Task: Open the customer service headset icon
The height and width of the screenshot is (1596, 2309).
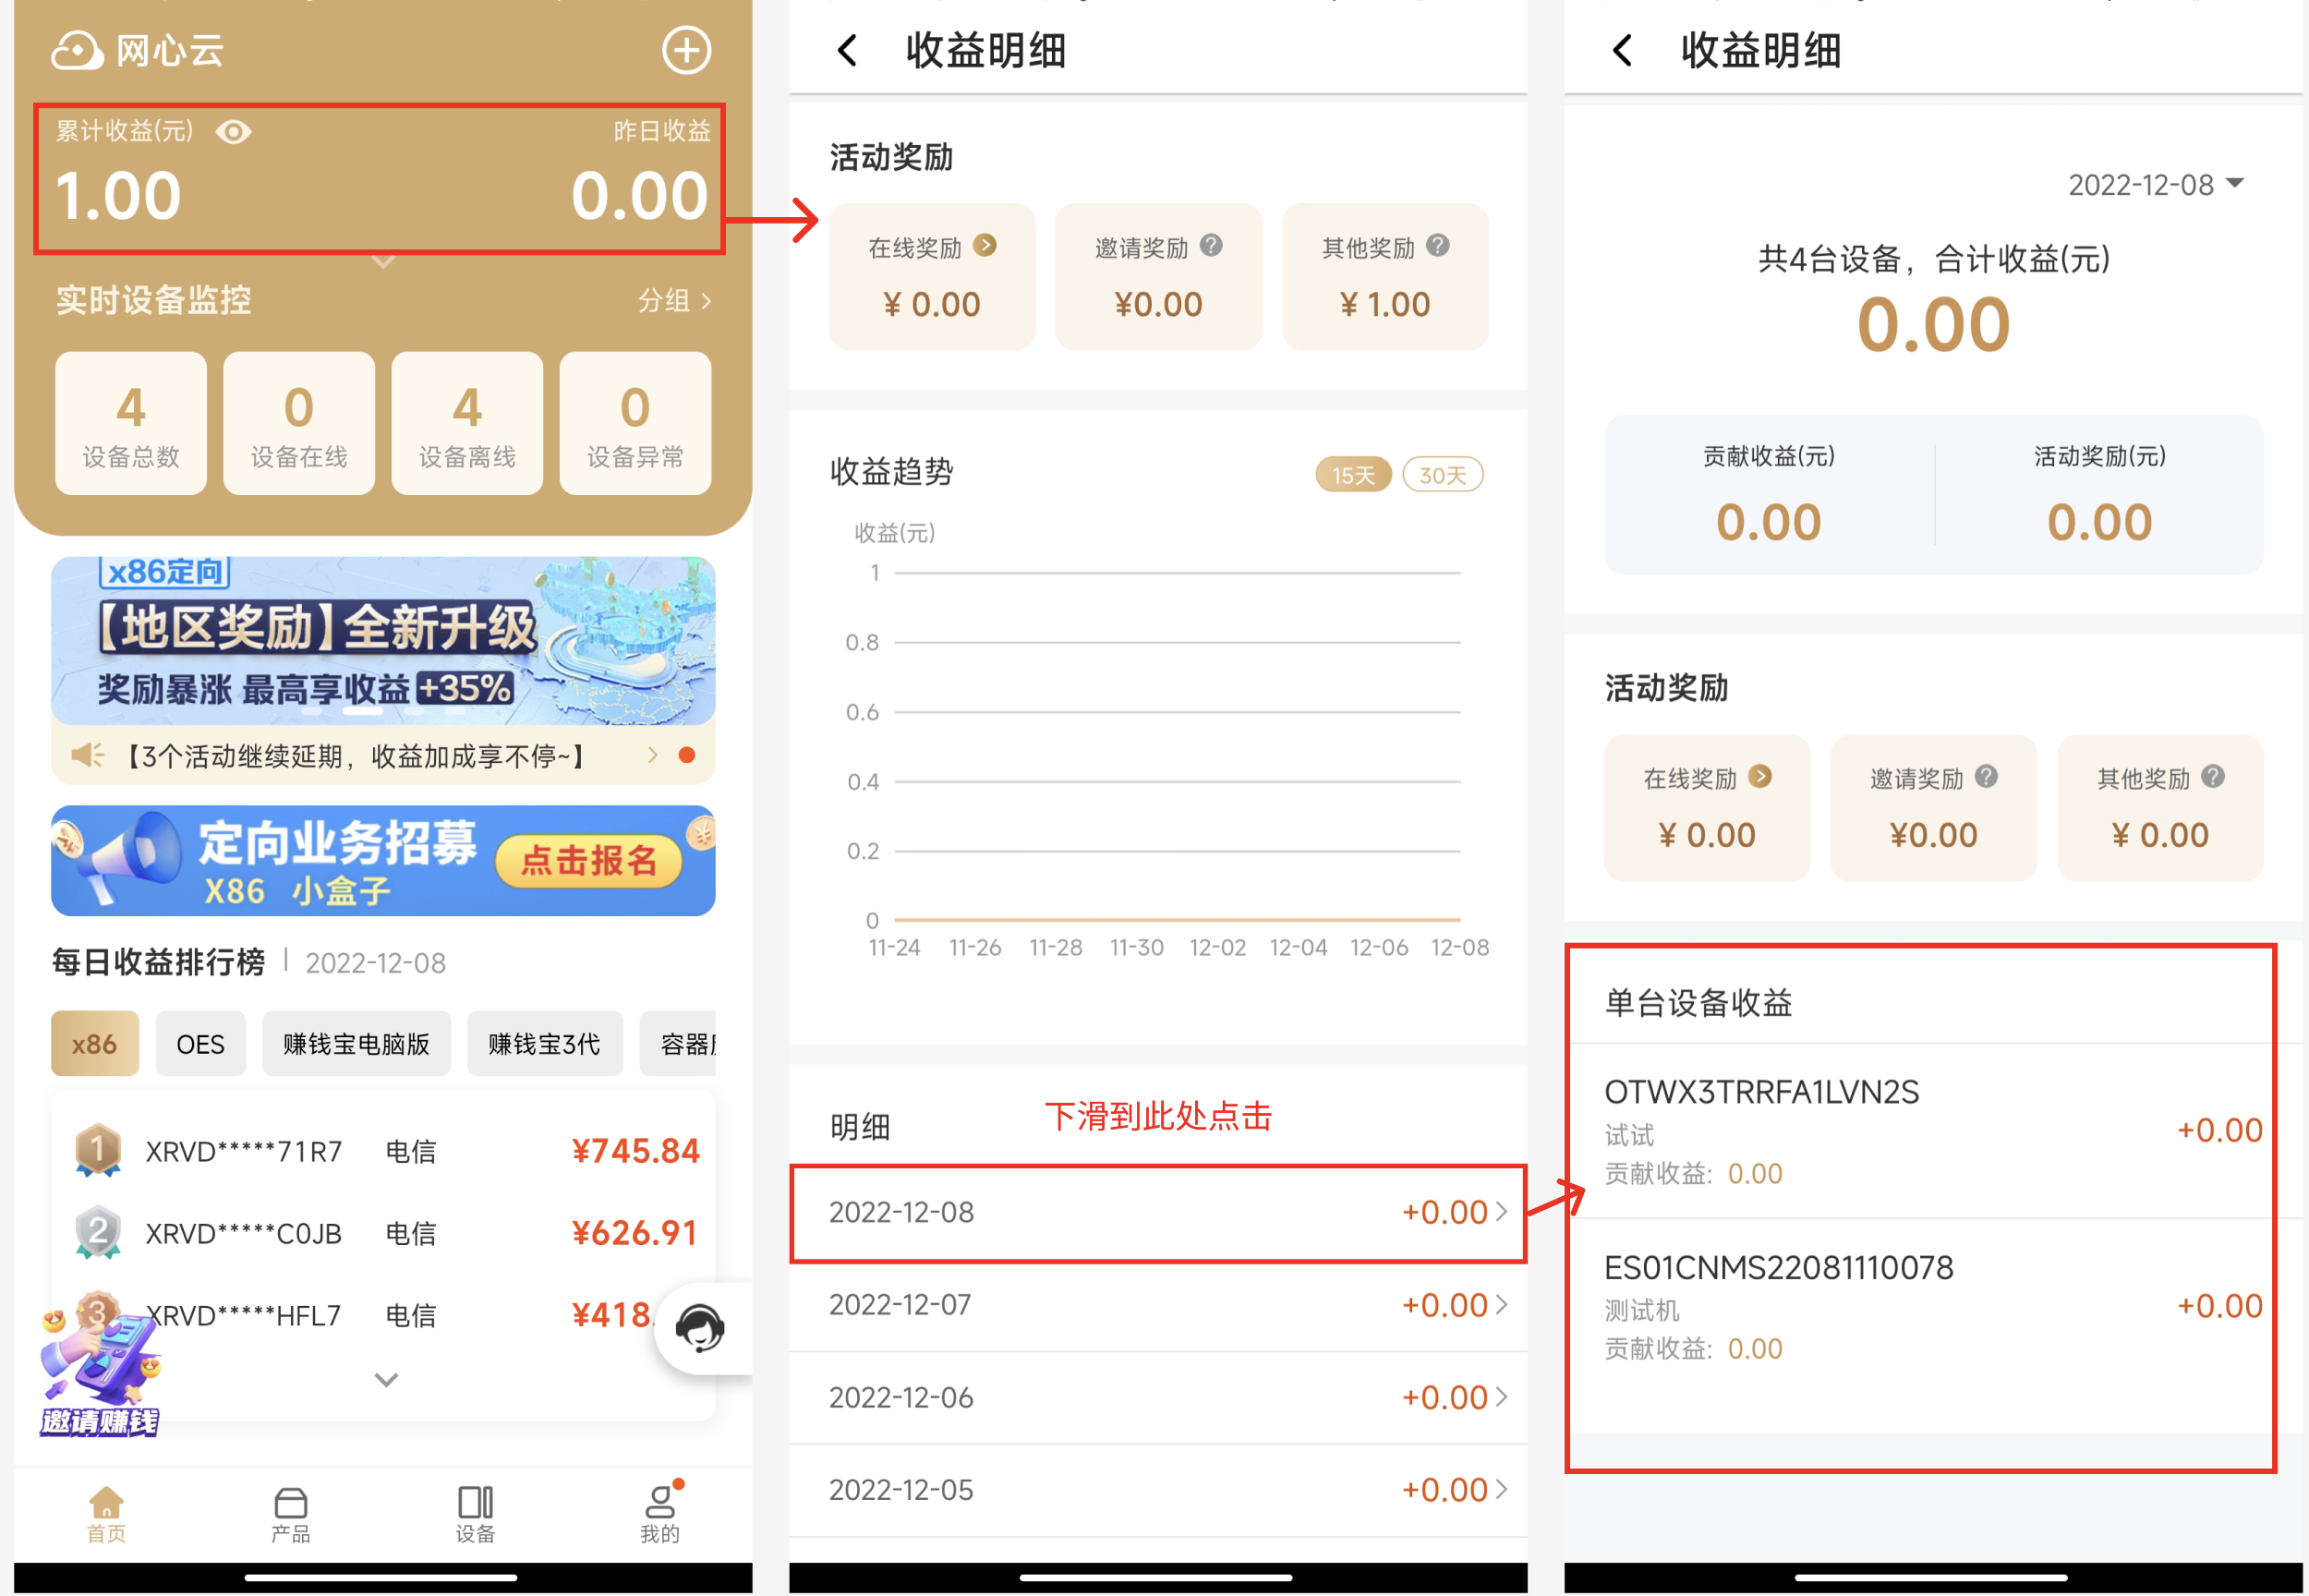Action: coord(700,1329)
